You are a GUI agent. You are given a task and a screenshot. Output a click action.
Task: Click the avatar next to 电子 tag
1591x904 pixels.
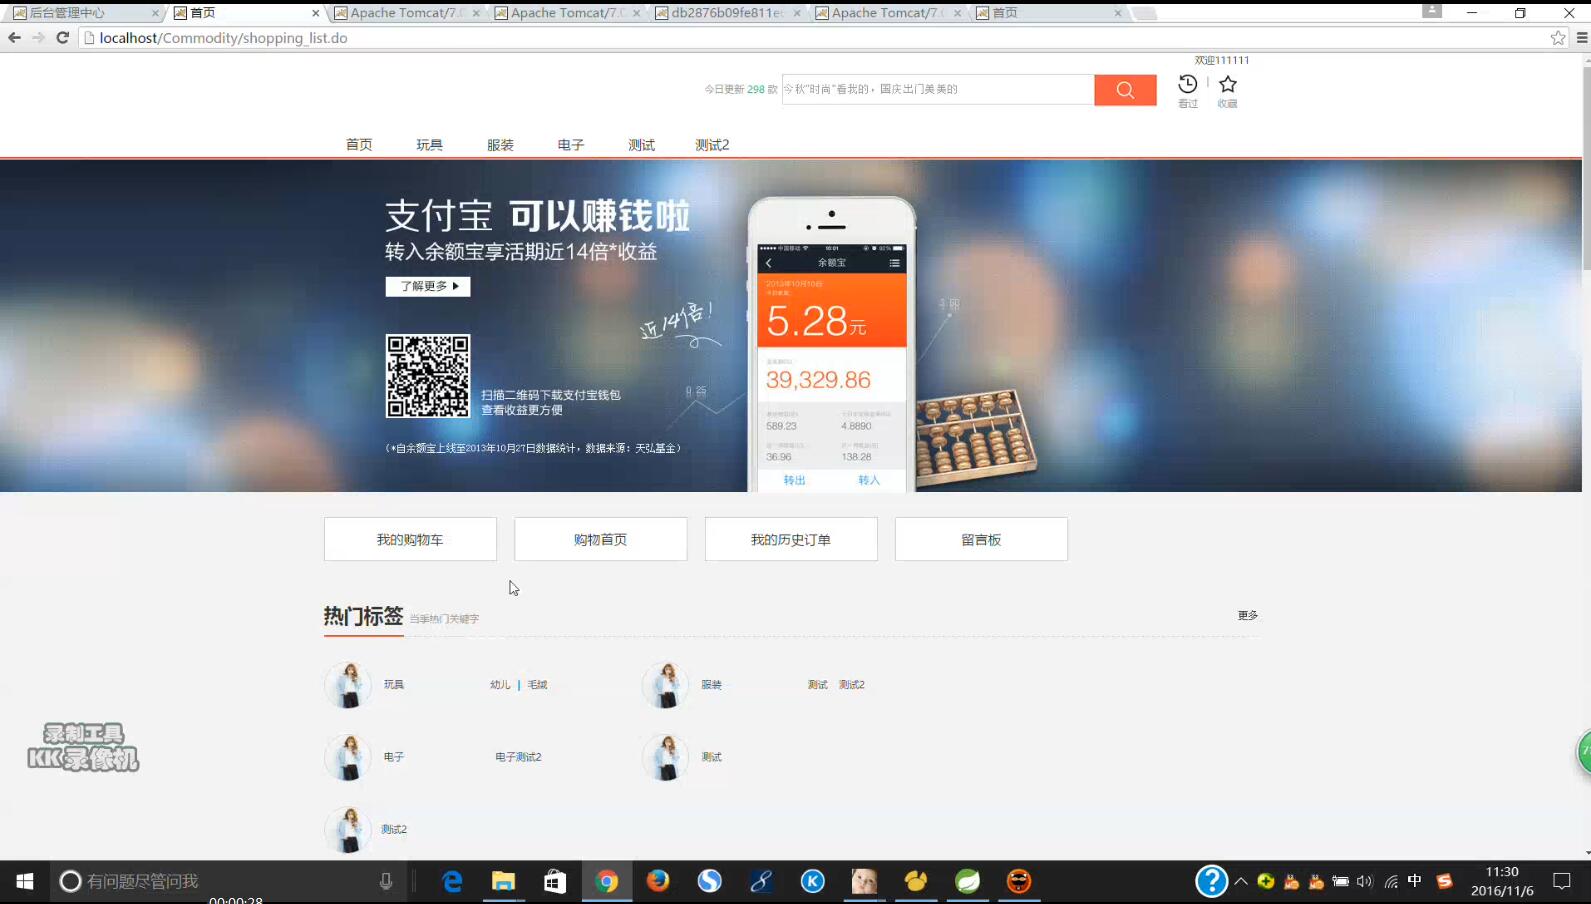coord(348,757)
